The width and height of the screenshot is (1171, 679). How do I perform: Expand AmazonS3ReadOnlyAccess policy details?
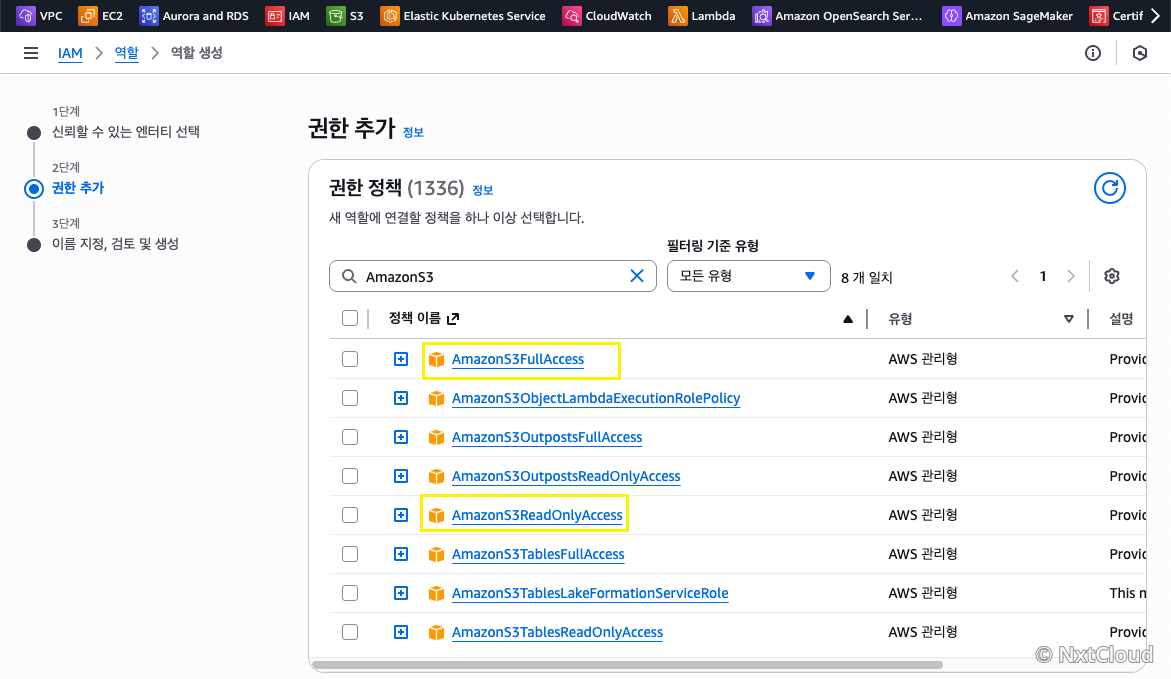pyautogui.click(x=401, y=515)
